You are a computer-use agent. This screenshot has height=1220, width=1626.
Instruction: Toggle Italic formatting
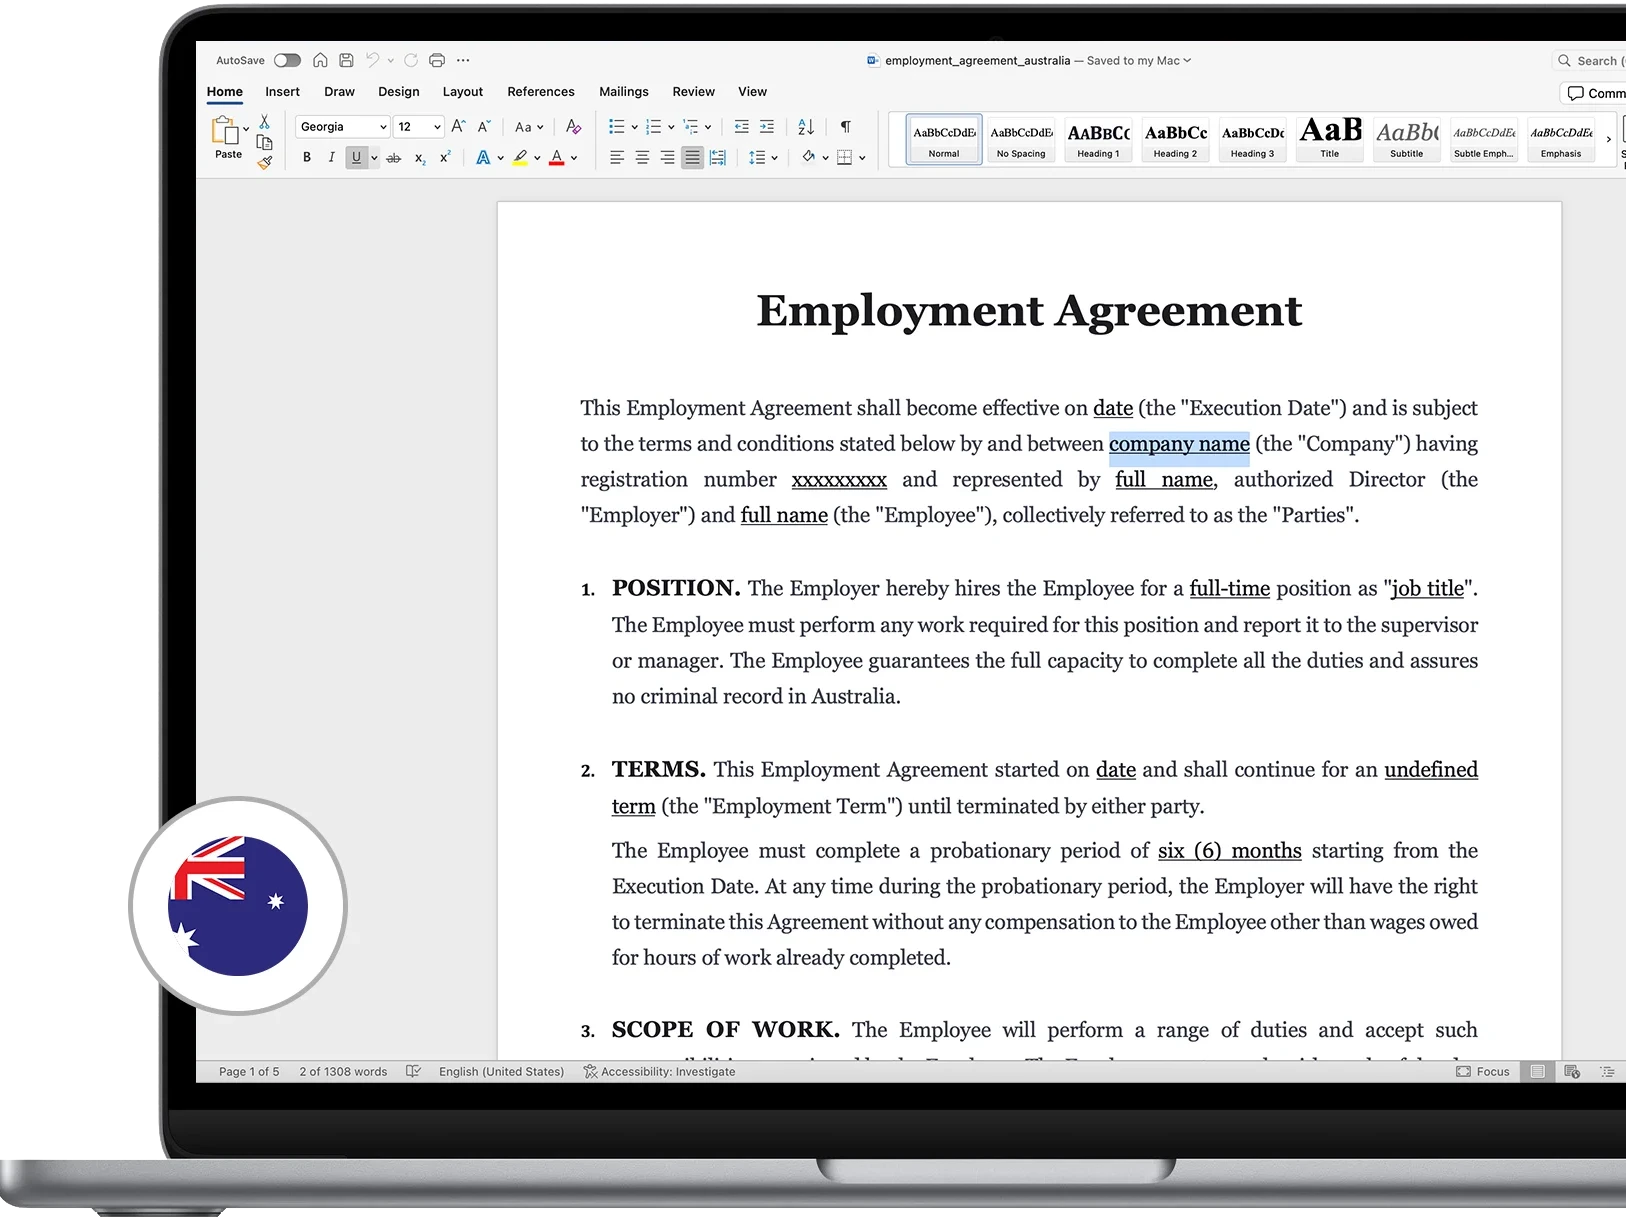331,157
